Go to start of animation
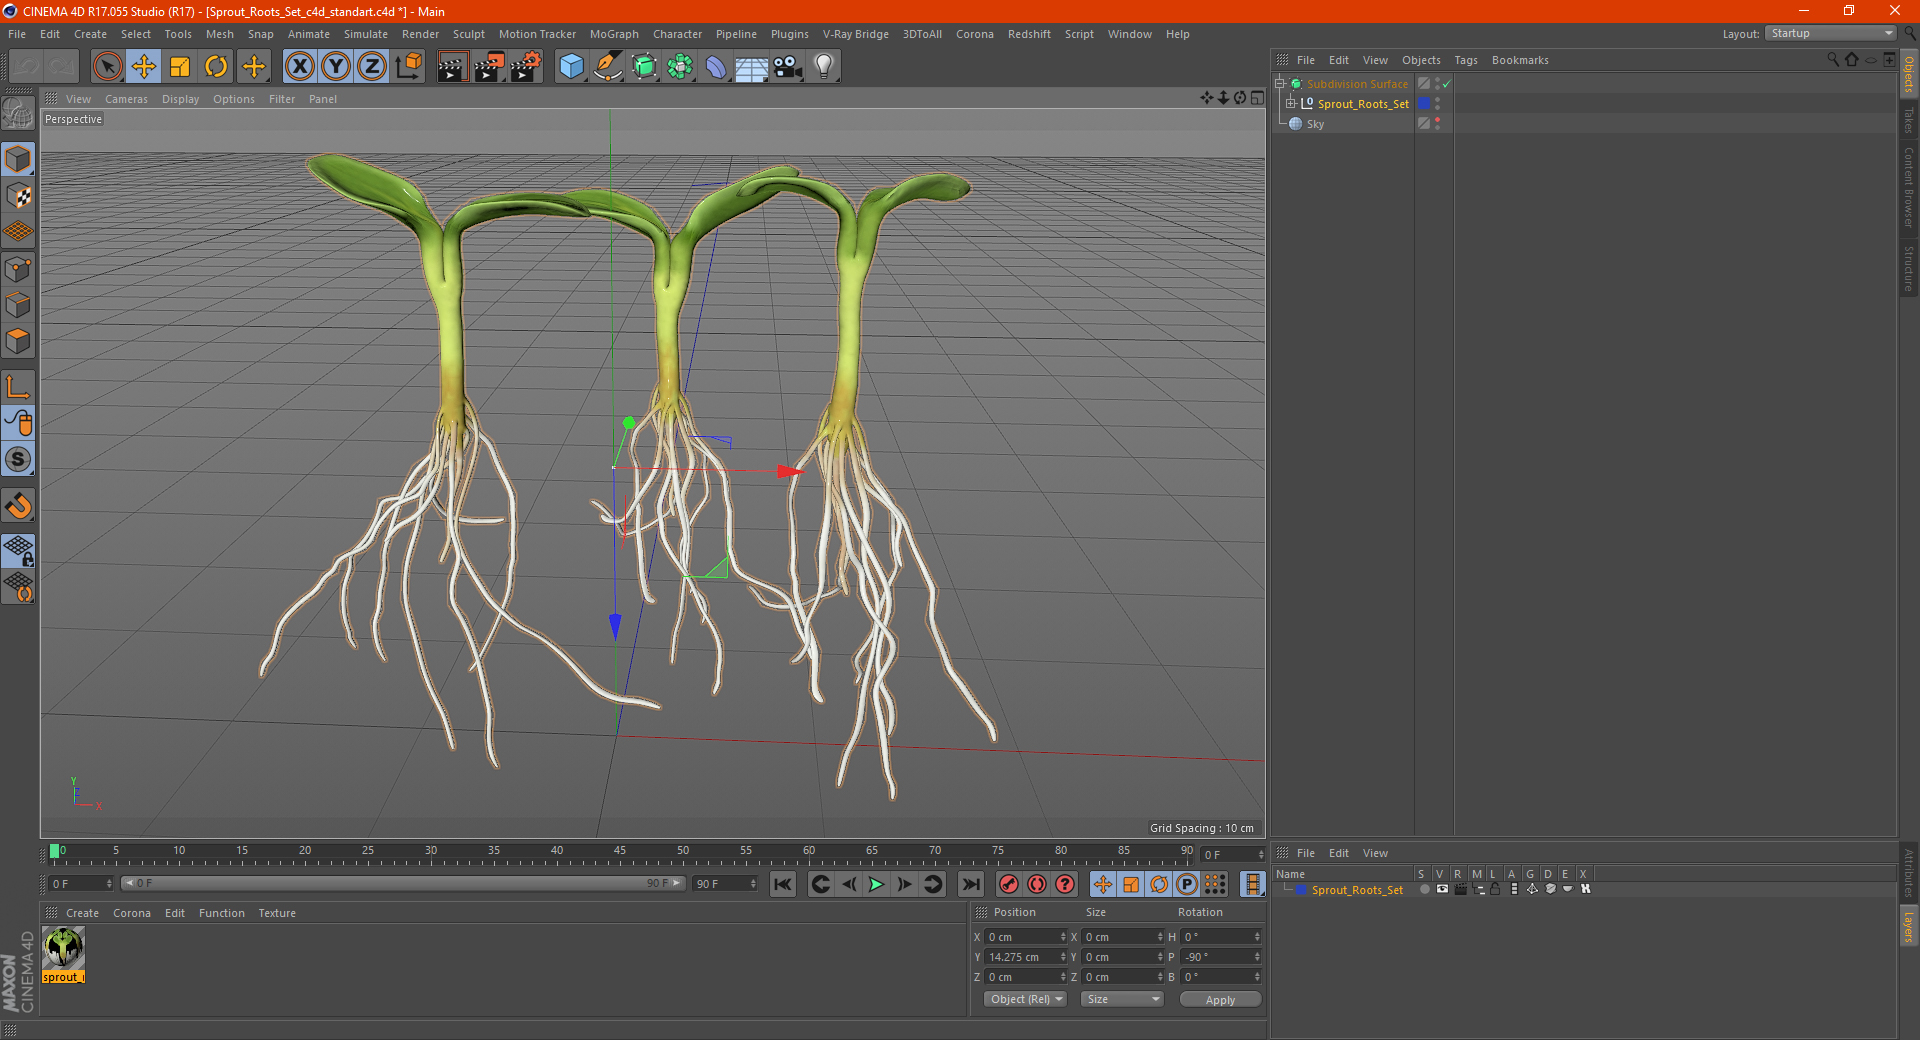The width and height of the screenshot is (1920, 1040). [x=783, y=884]
